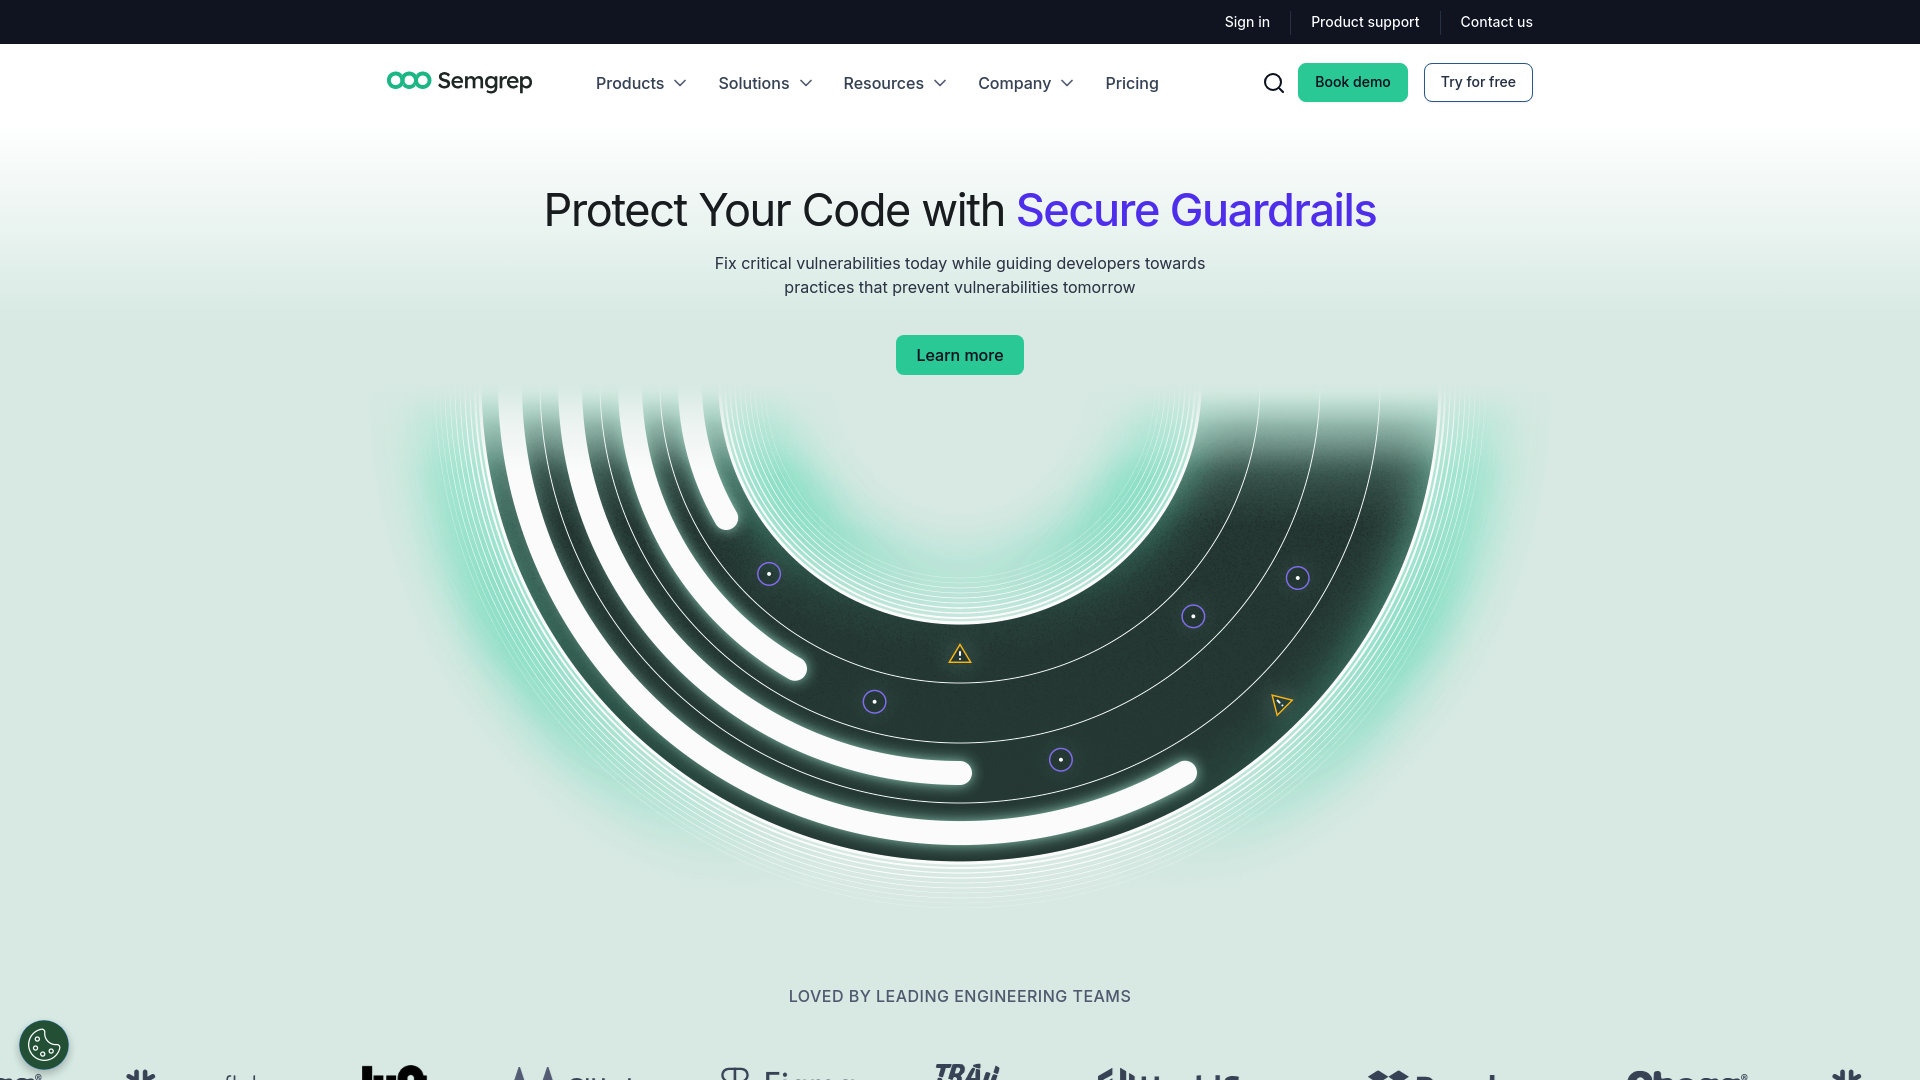Click the play/arrow icon on the right side

1280,704
